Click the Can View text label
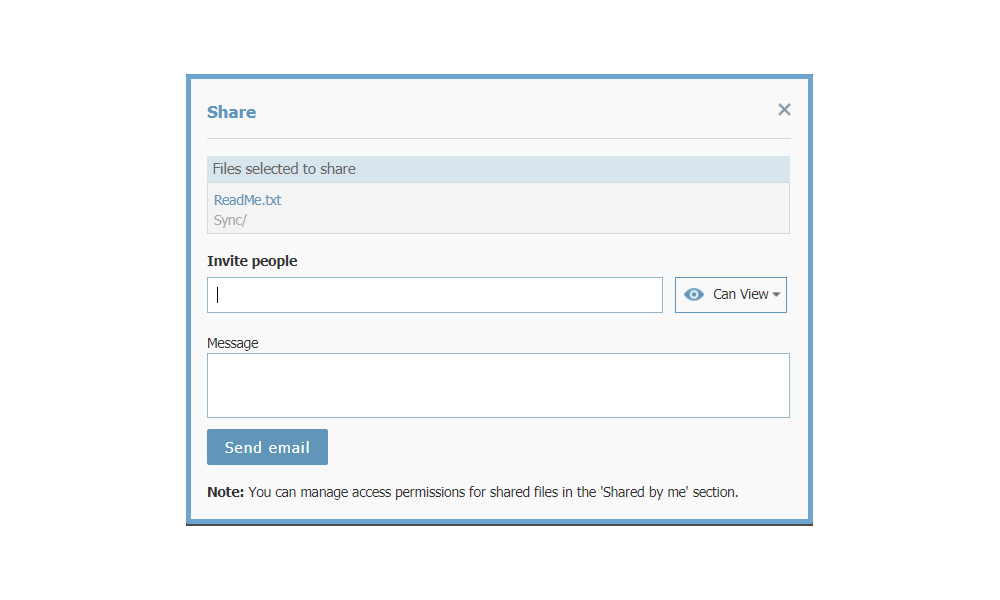This screenshot has height=600, width=1000. coord(740,295)
